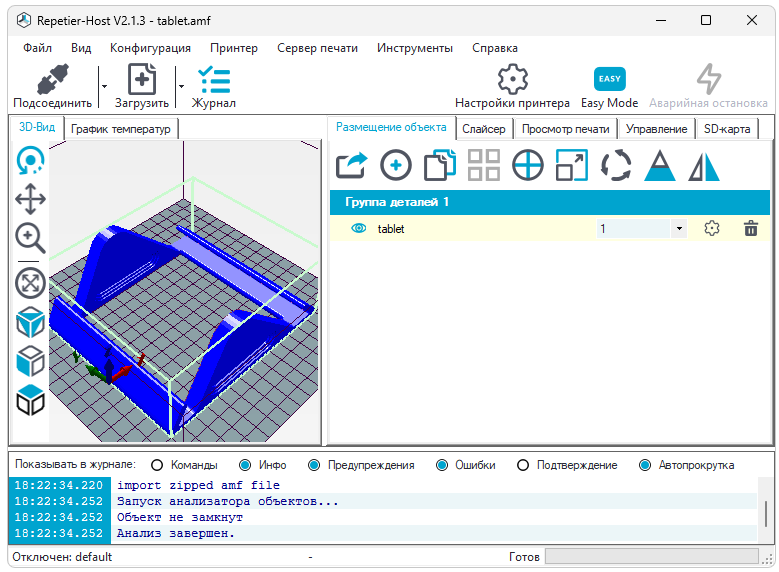Expand the dropdown arrow next to Загрузить

pos(181,86)
